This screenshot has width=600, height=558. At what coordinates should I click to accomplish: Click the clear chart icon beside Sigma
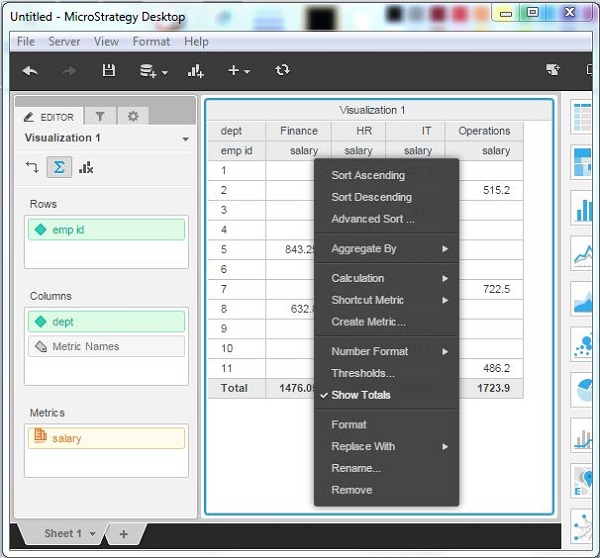(x=86, y=167)
